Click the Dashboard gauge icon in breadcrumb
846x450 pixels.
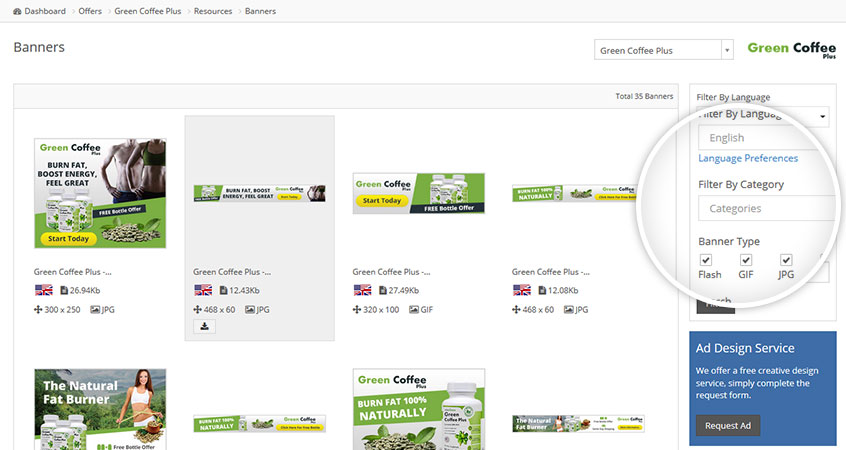(17, 11)
